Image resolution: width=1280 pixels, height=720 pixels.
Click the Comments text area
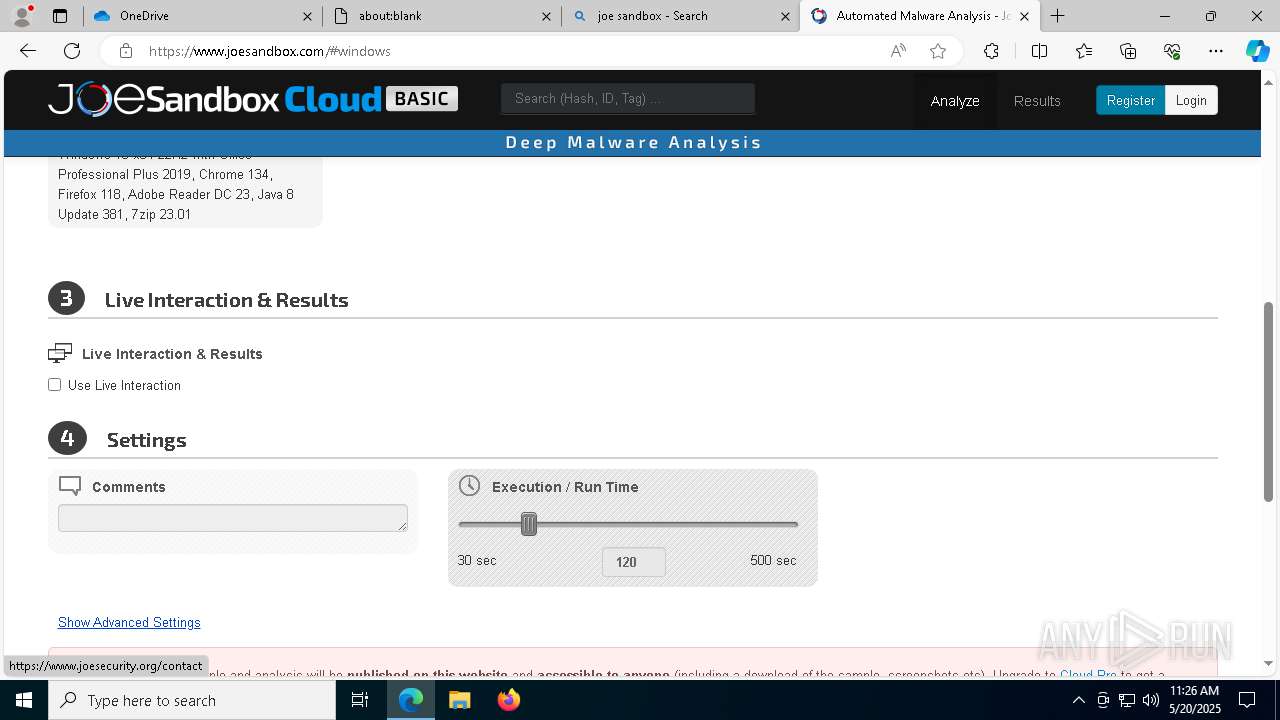coord(233,518)
